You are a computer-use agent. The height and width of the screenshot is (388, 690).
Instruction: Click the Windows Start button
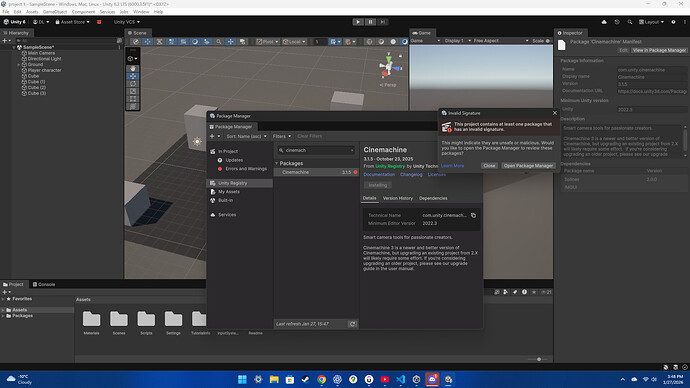[242, 379]
